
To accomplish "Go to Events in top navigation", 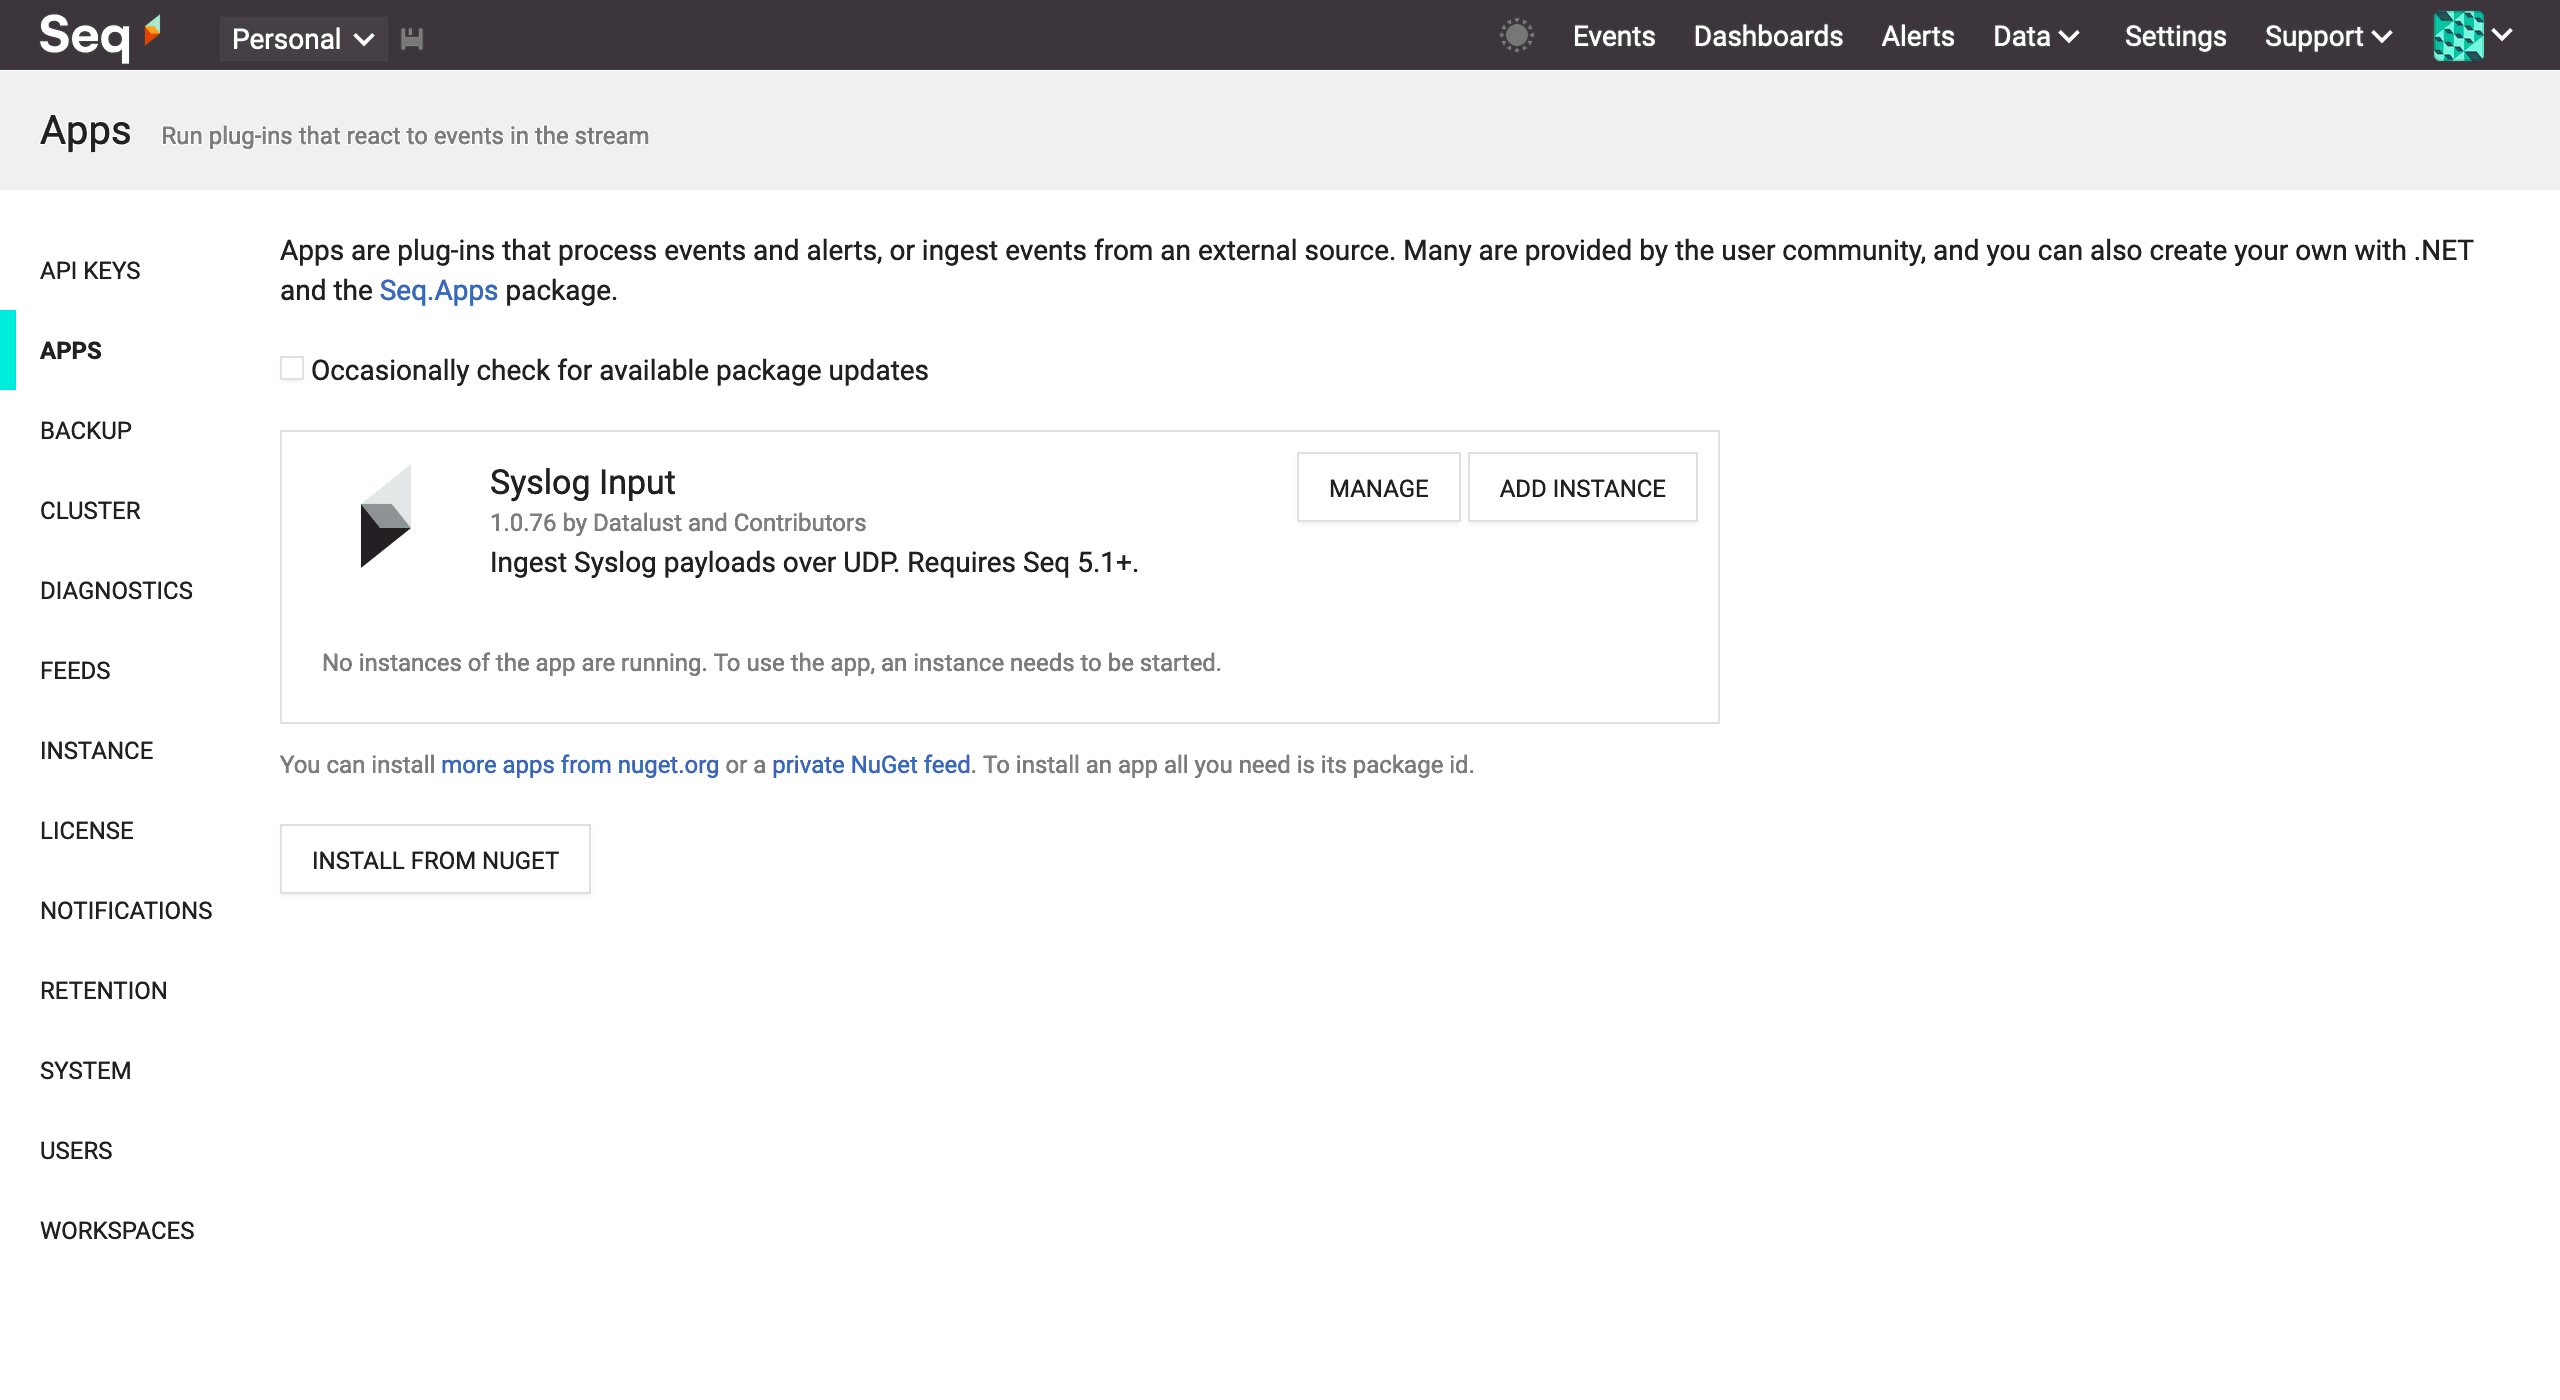I will [1613, 36].
